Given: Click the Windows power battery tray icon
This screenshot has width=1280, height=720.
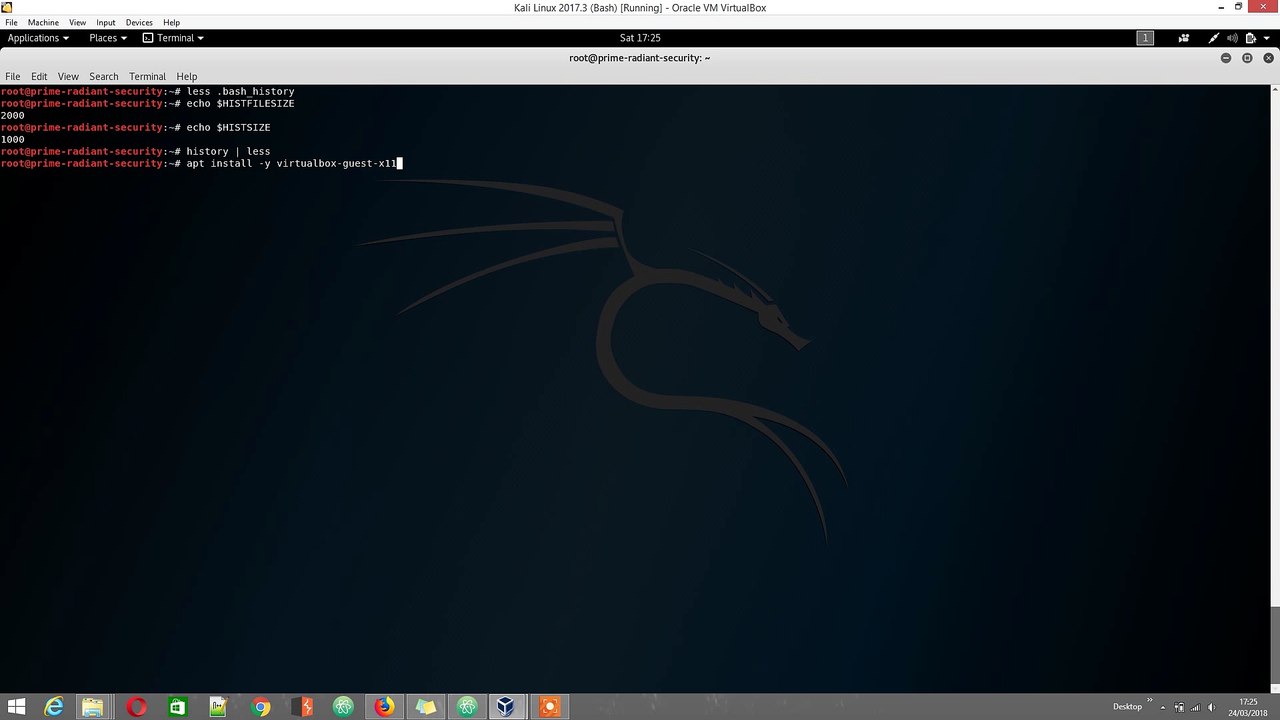Looking at the screenshot, I should [1180, 707].
